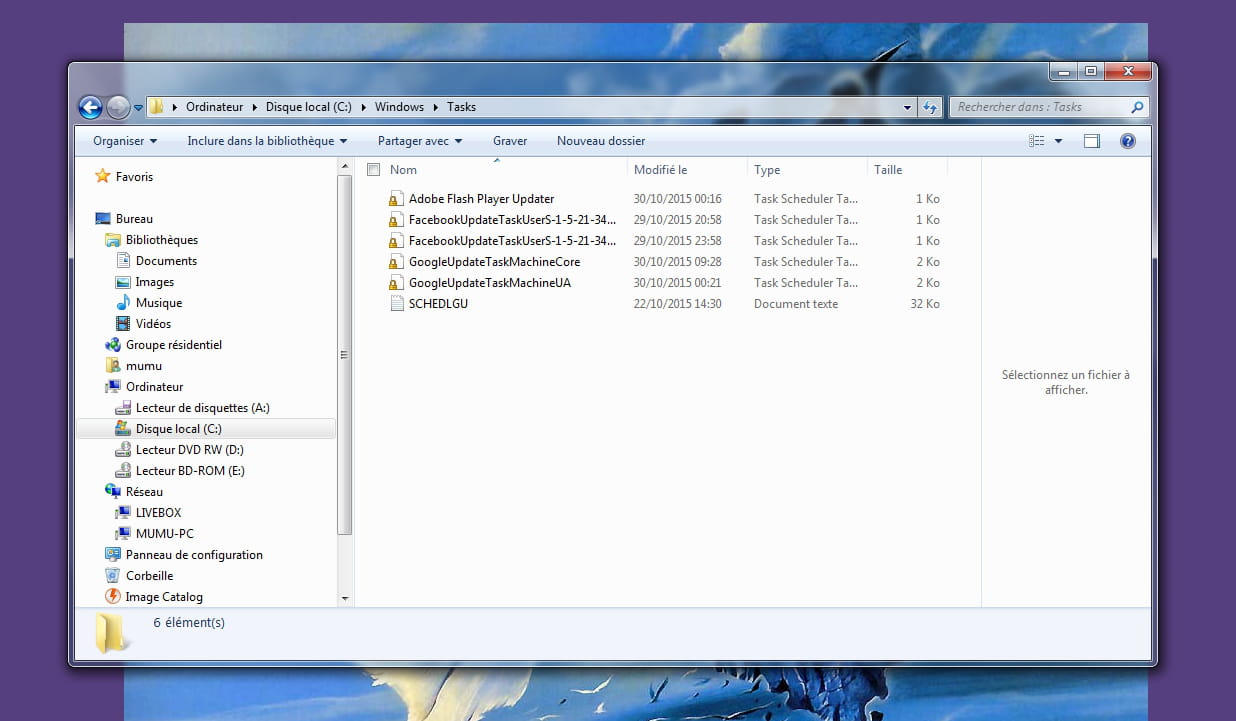Image resolution: width=1236 pixels, height=721 pixels.
Task: Tick the select-all checkbox in header
Action: pos(373,170)
